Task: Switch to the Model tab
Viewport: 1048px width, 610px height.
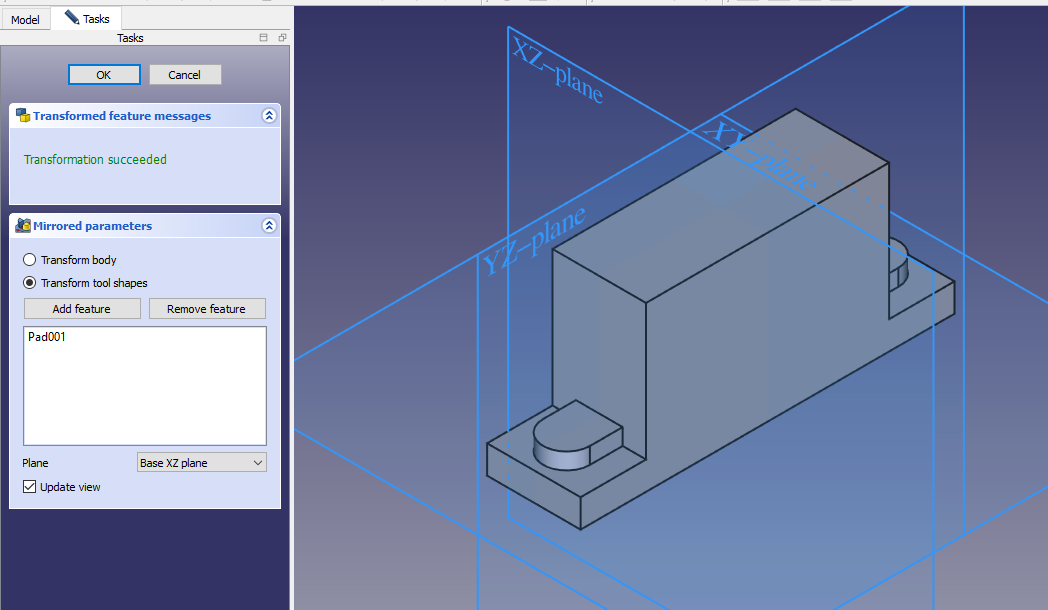Action: [x=25, y=19]
